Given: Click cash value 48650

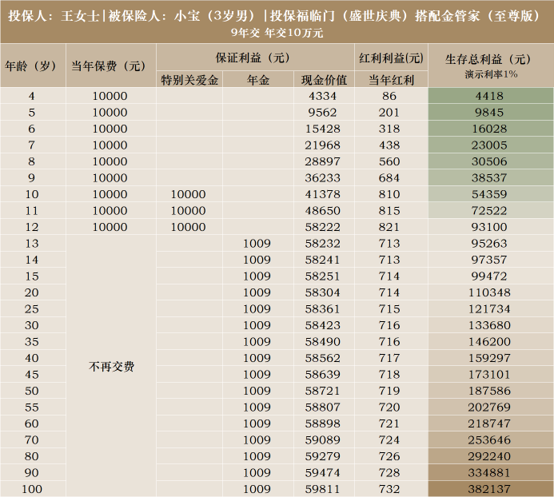Looking at the screenshot, I should 323,211.
